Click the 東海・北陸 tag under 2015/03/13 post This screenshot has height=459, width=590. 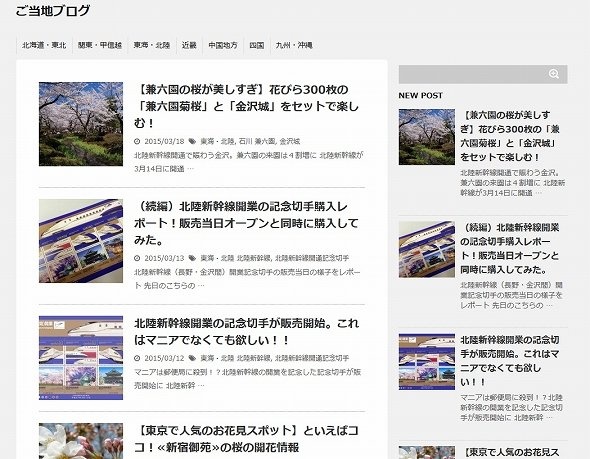point(217,258)
